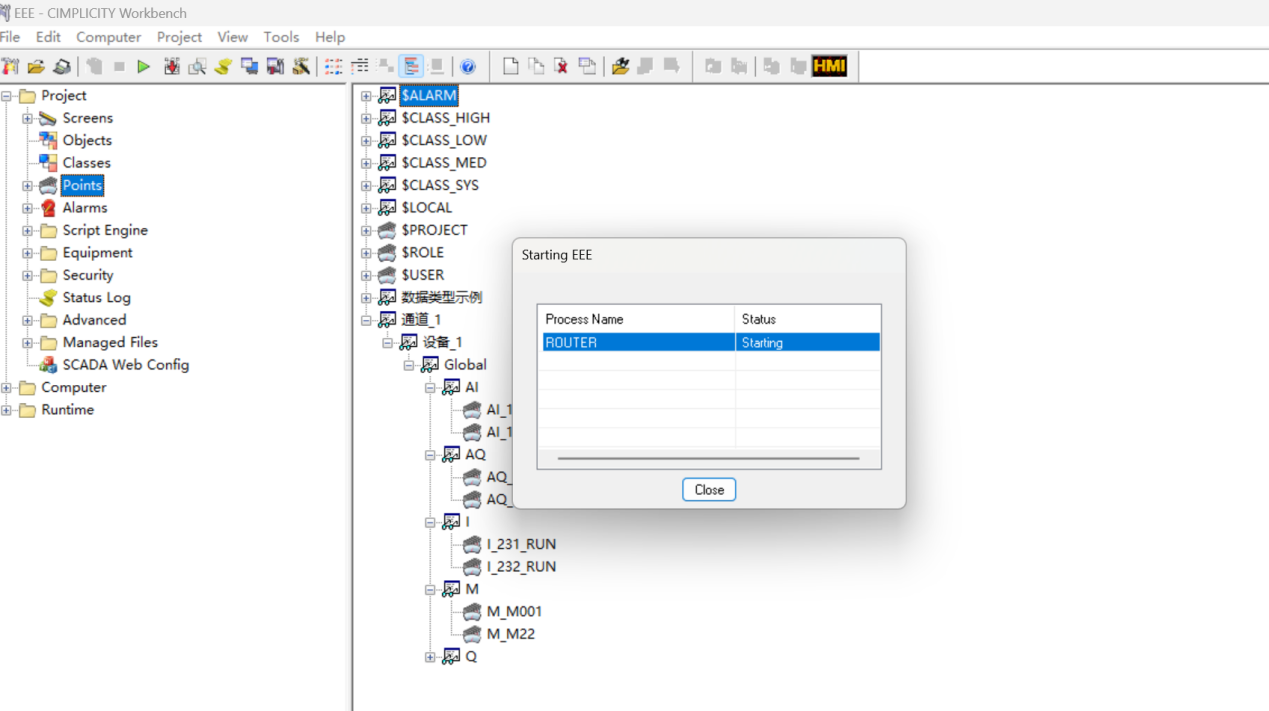Select the 数据类型示例 tree item
The image size is (1269, 711).
point(442,298)
